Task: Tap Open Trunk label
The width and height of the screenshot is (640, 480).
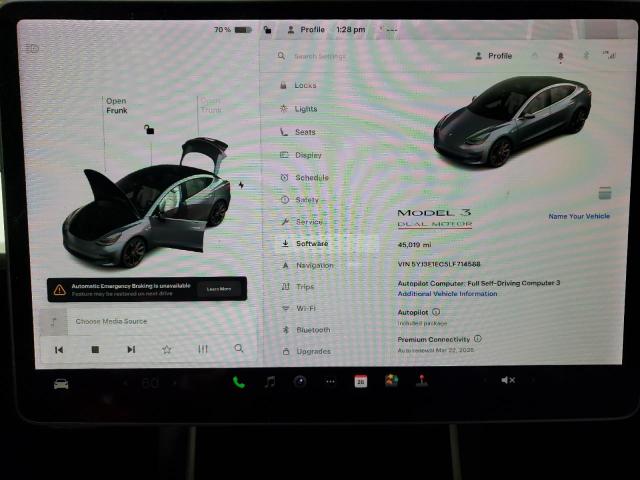Action: [211, 105]
